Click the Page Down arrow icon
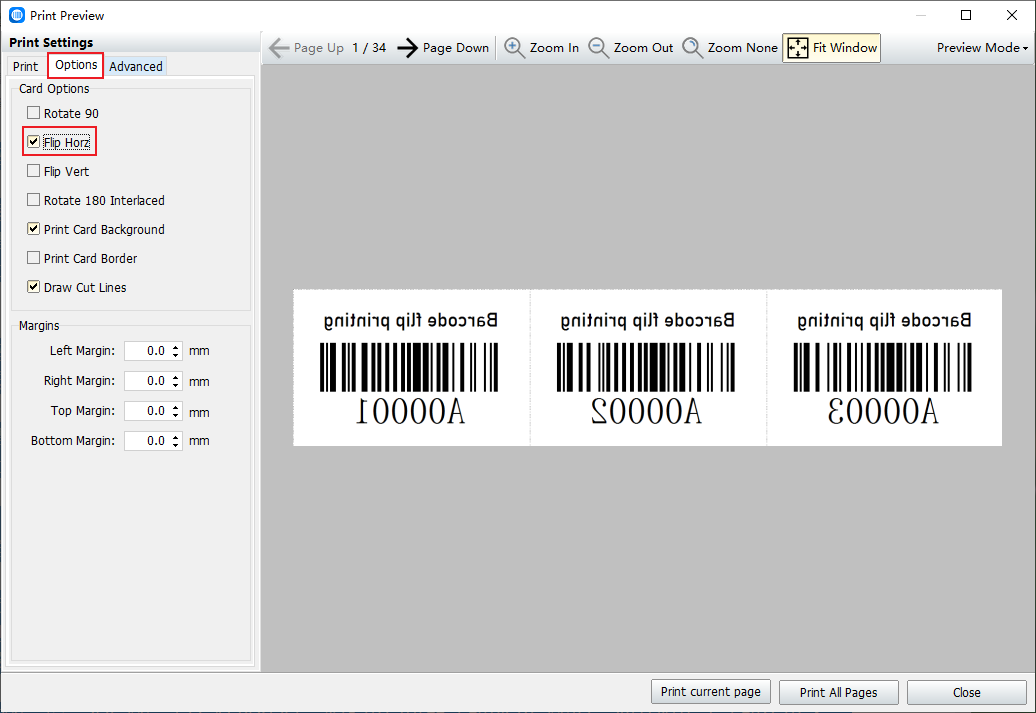The width and height of the screenshot is (1036, 713). pos(408,48)
